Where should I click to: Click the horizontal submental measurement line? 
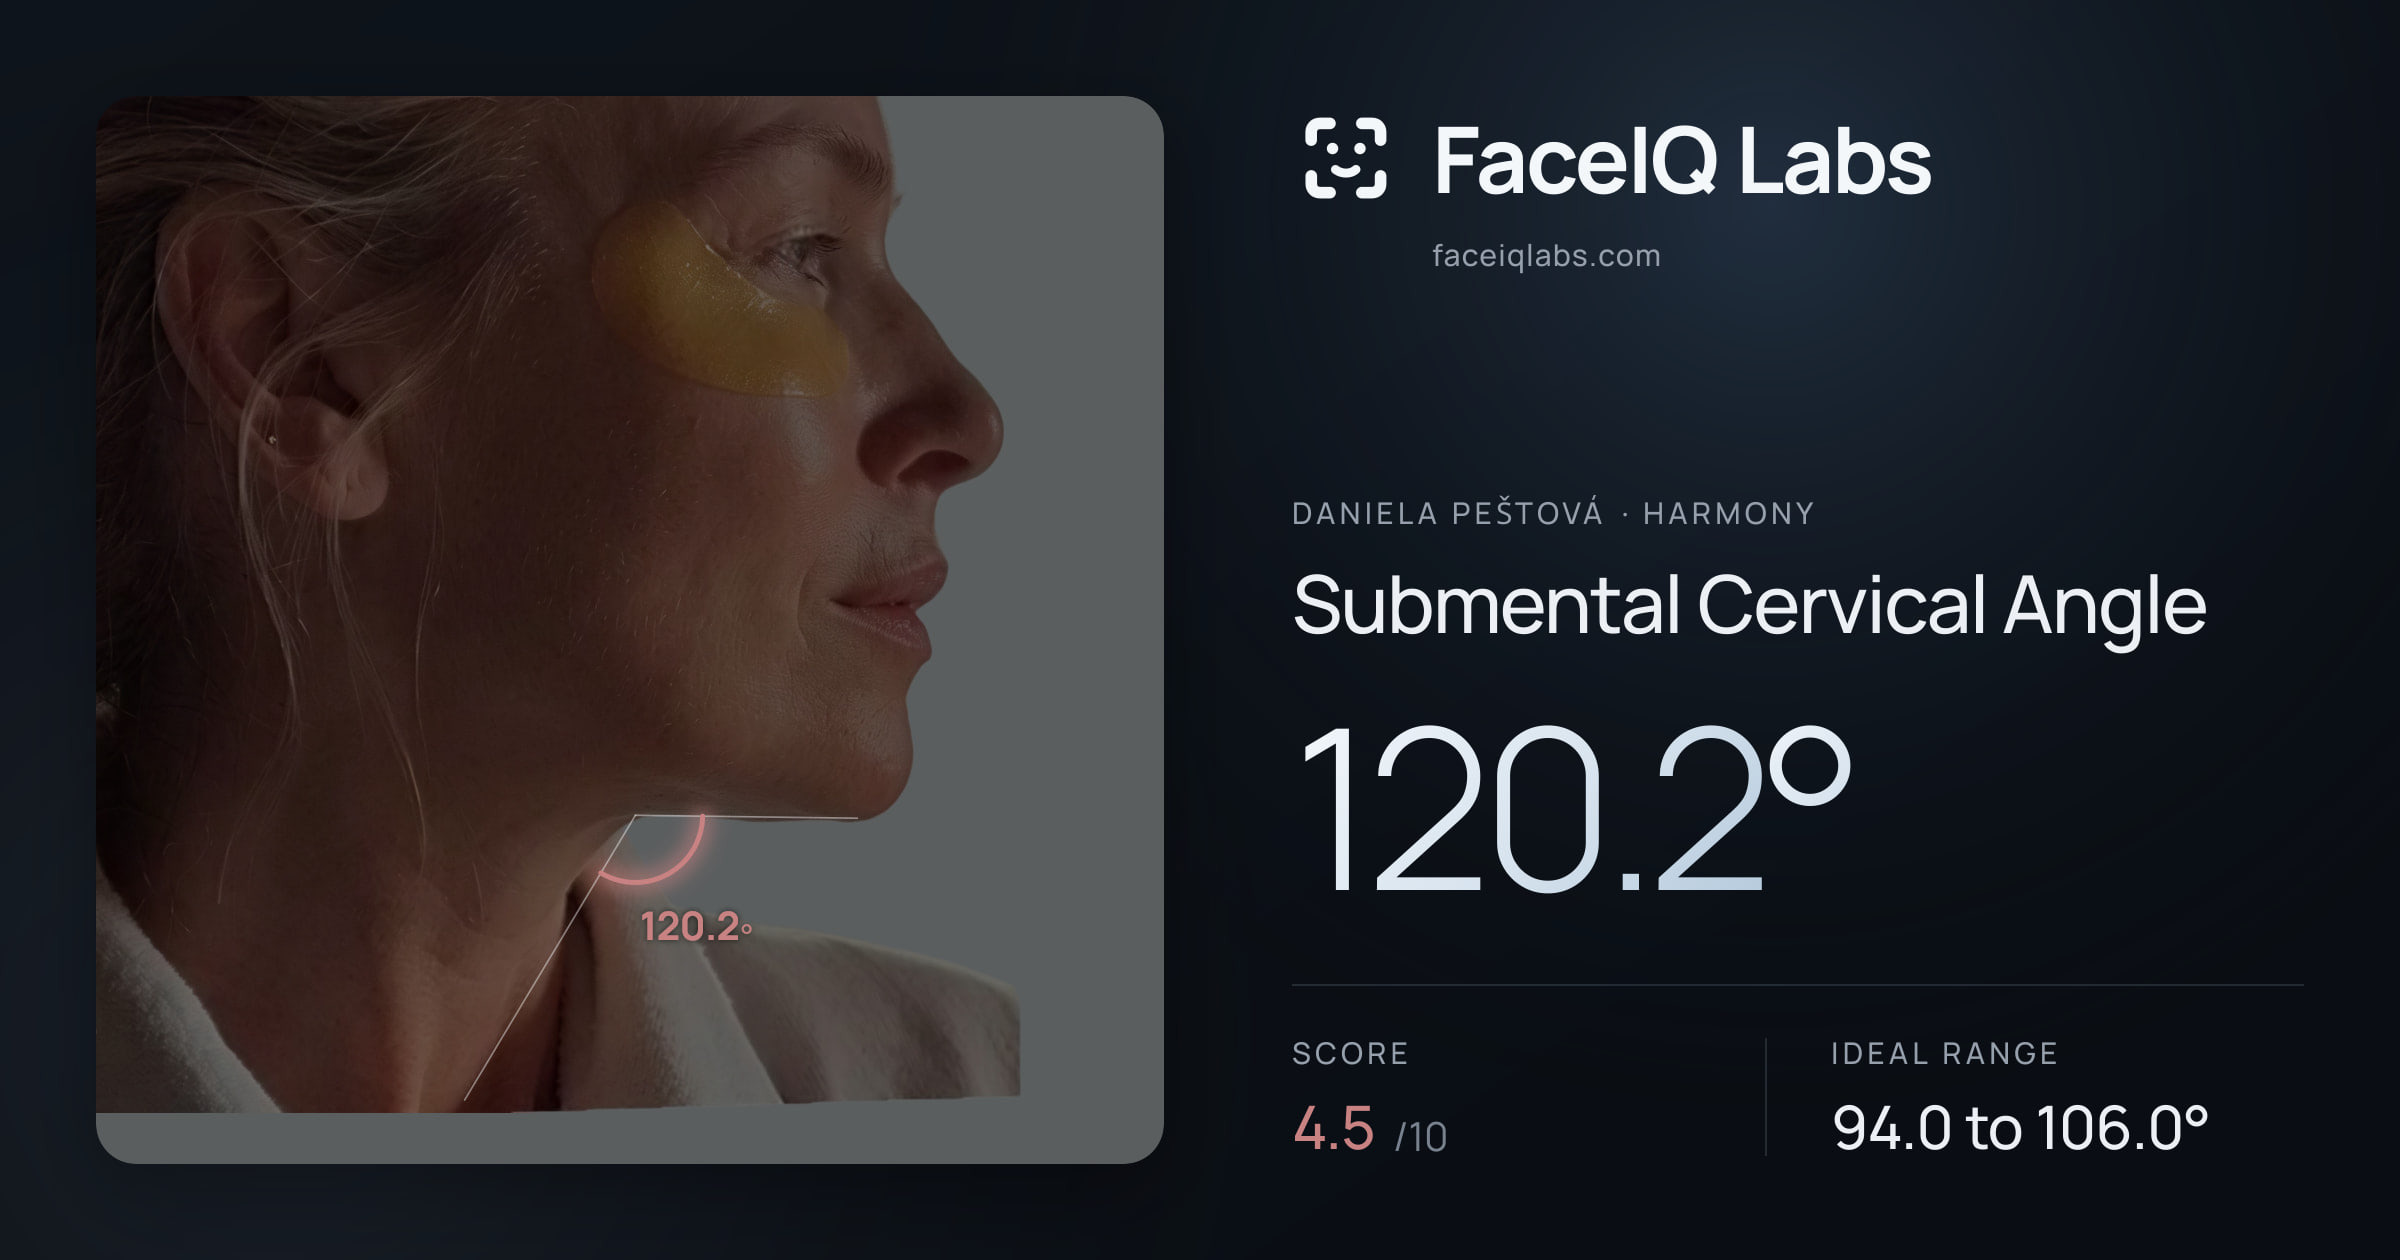point(746,817)
